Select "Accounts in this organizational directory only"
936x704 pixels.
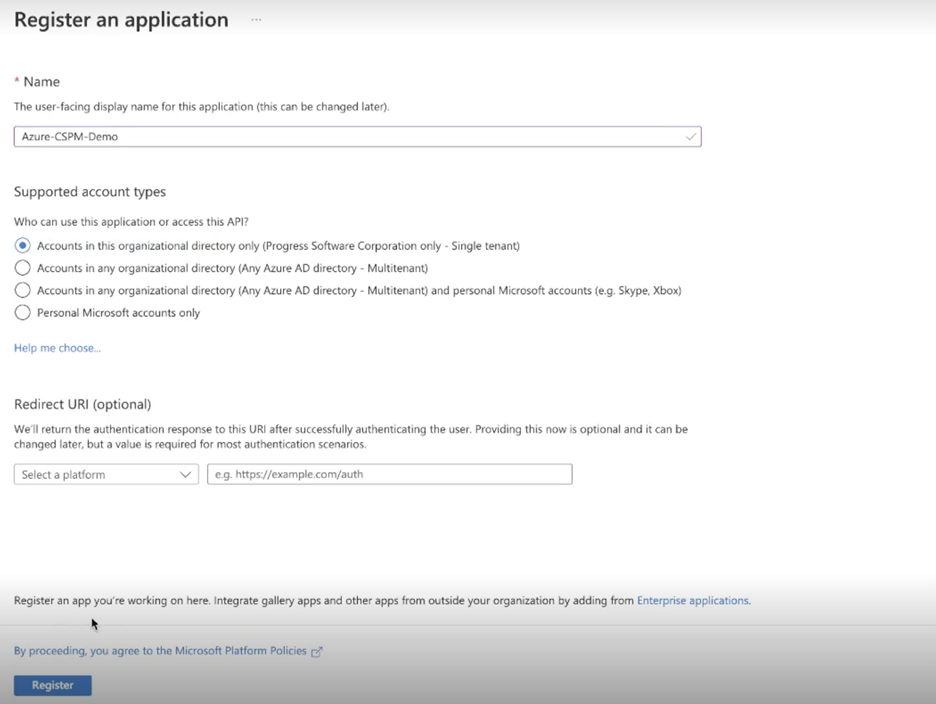point(22,245)
